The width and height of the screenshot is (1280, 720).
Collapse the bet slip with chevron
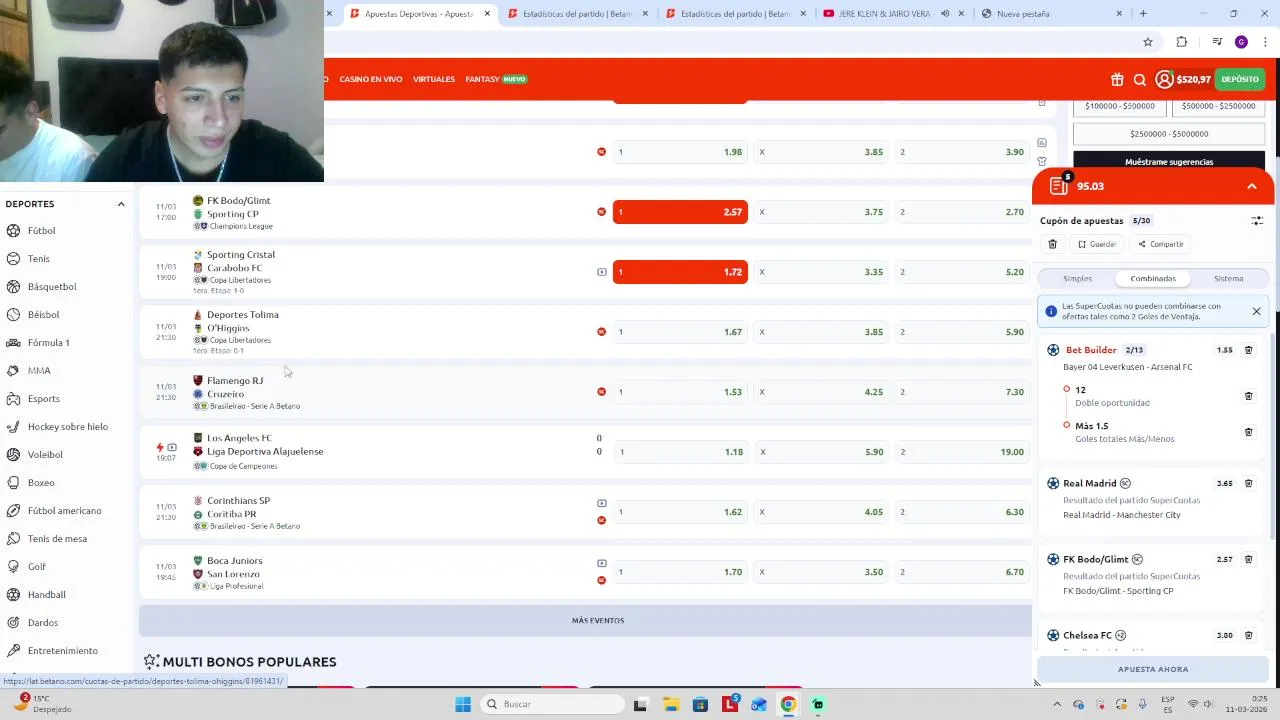(1251, 187)
